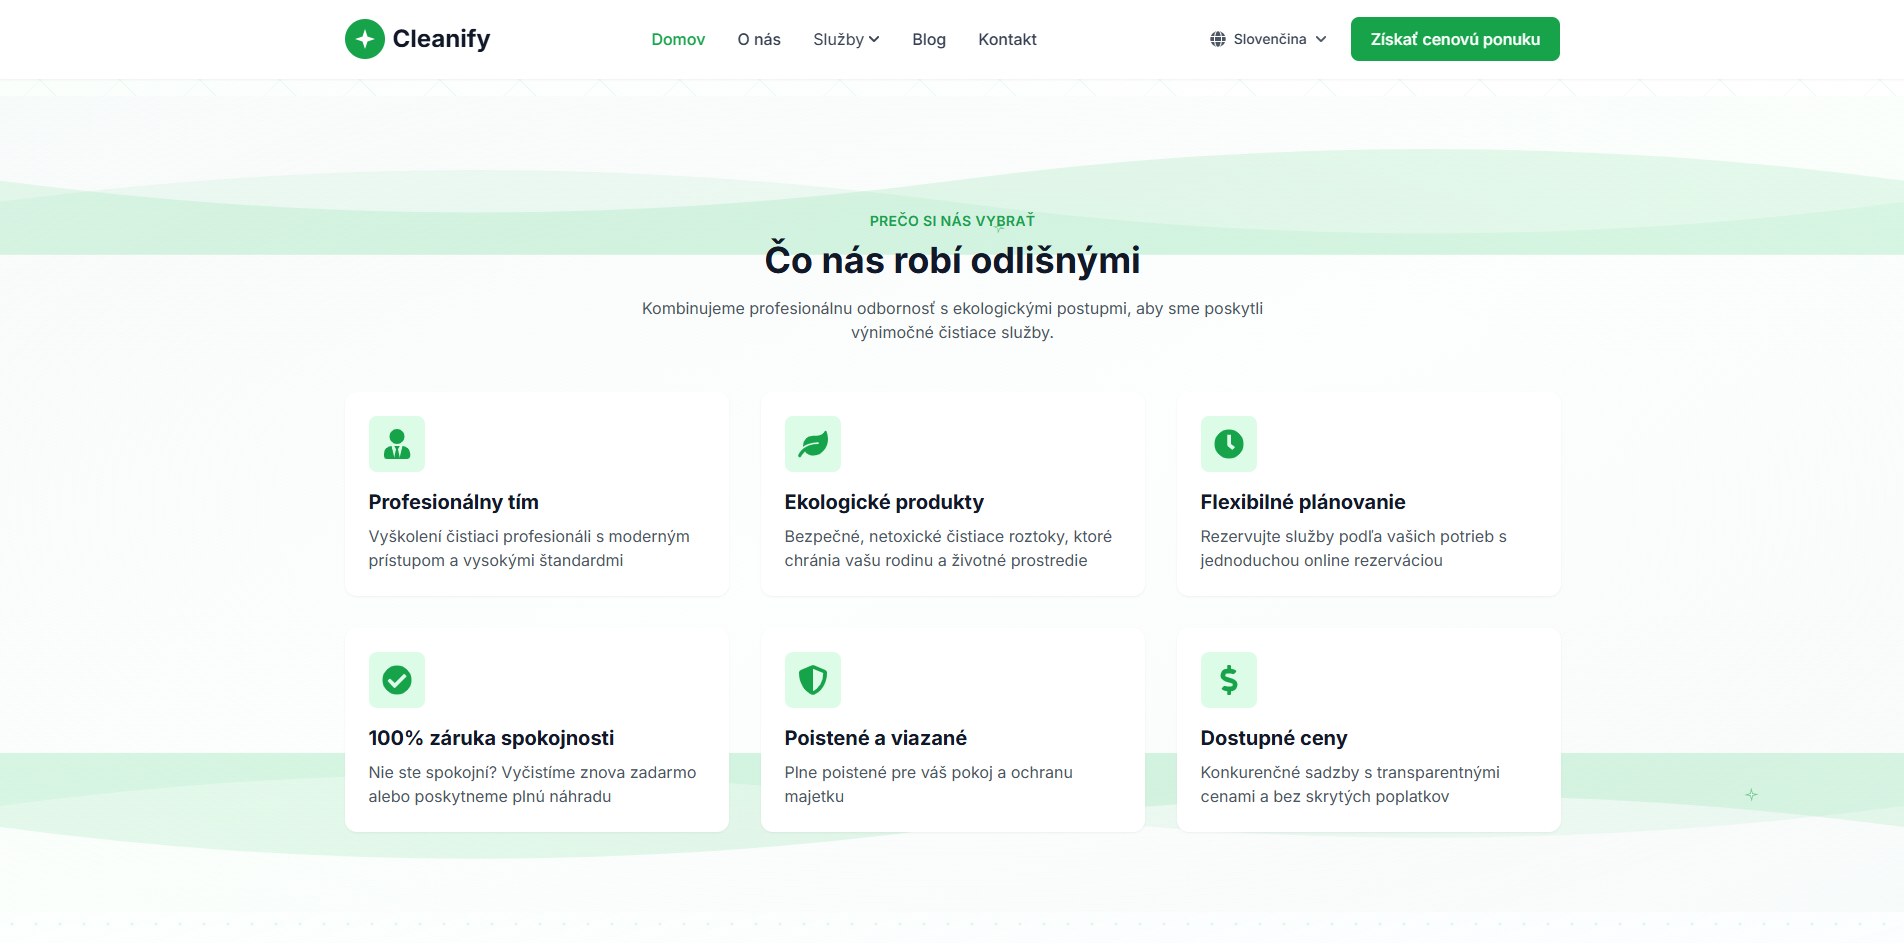Click the checkmark icon for 100% záruka spokojnosti
The image size is (1904, 943).
tap(396, 679)
